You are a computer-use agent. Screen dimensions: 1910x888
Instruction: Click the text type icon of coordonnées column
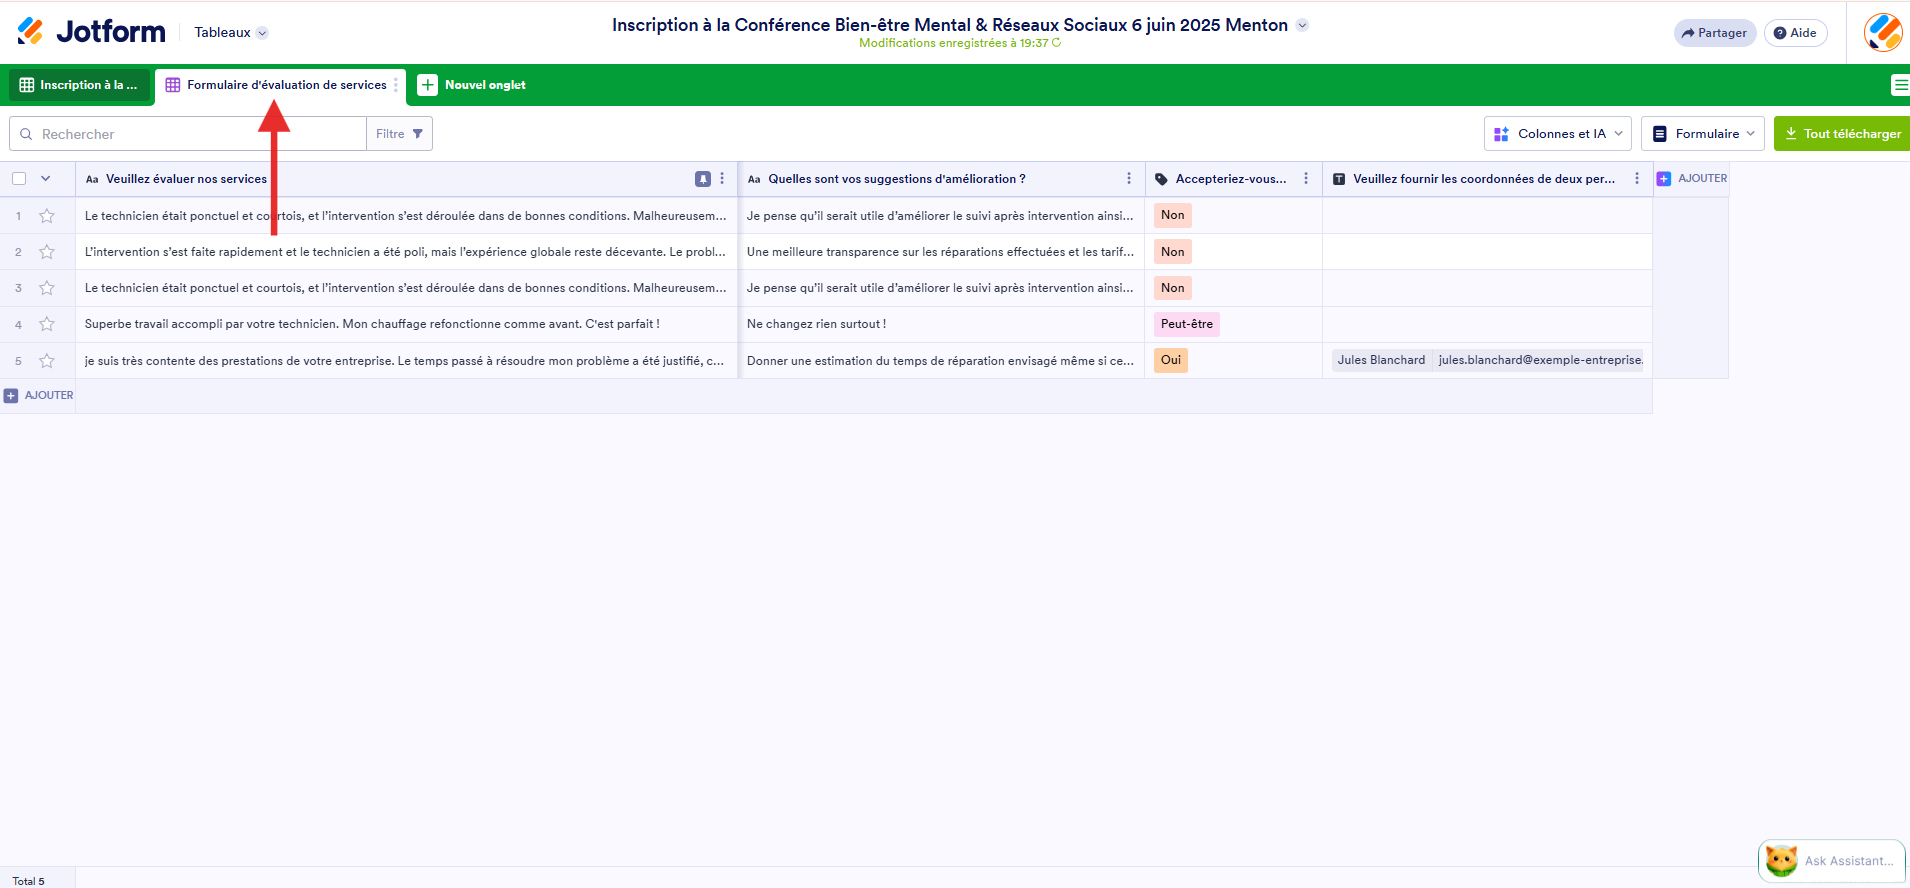(x=1339, y=180)
